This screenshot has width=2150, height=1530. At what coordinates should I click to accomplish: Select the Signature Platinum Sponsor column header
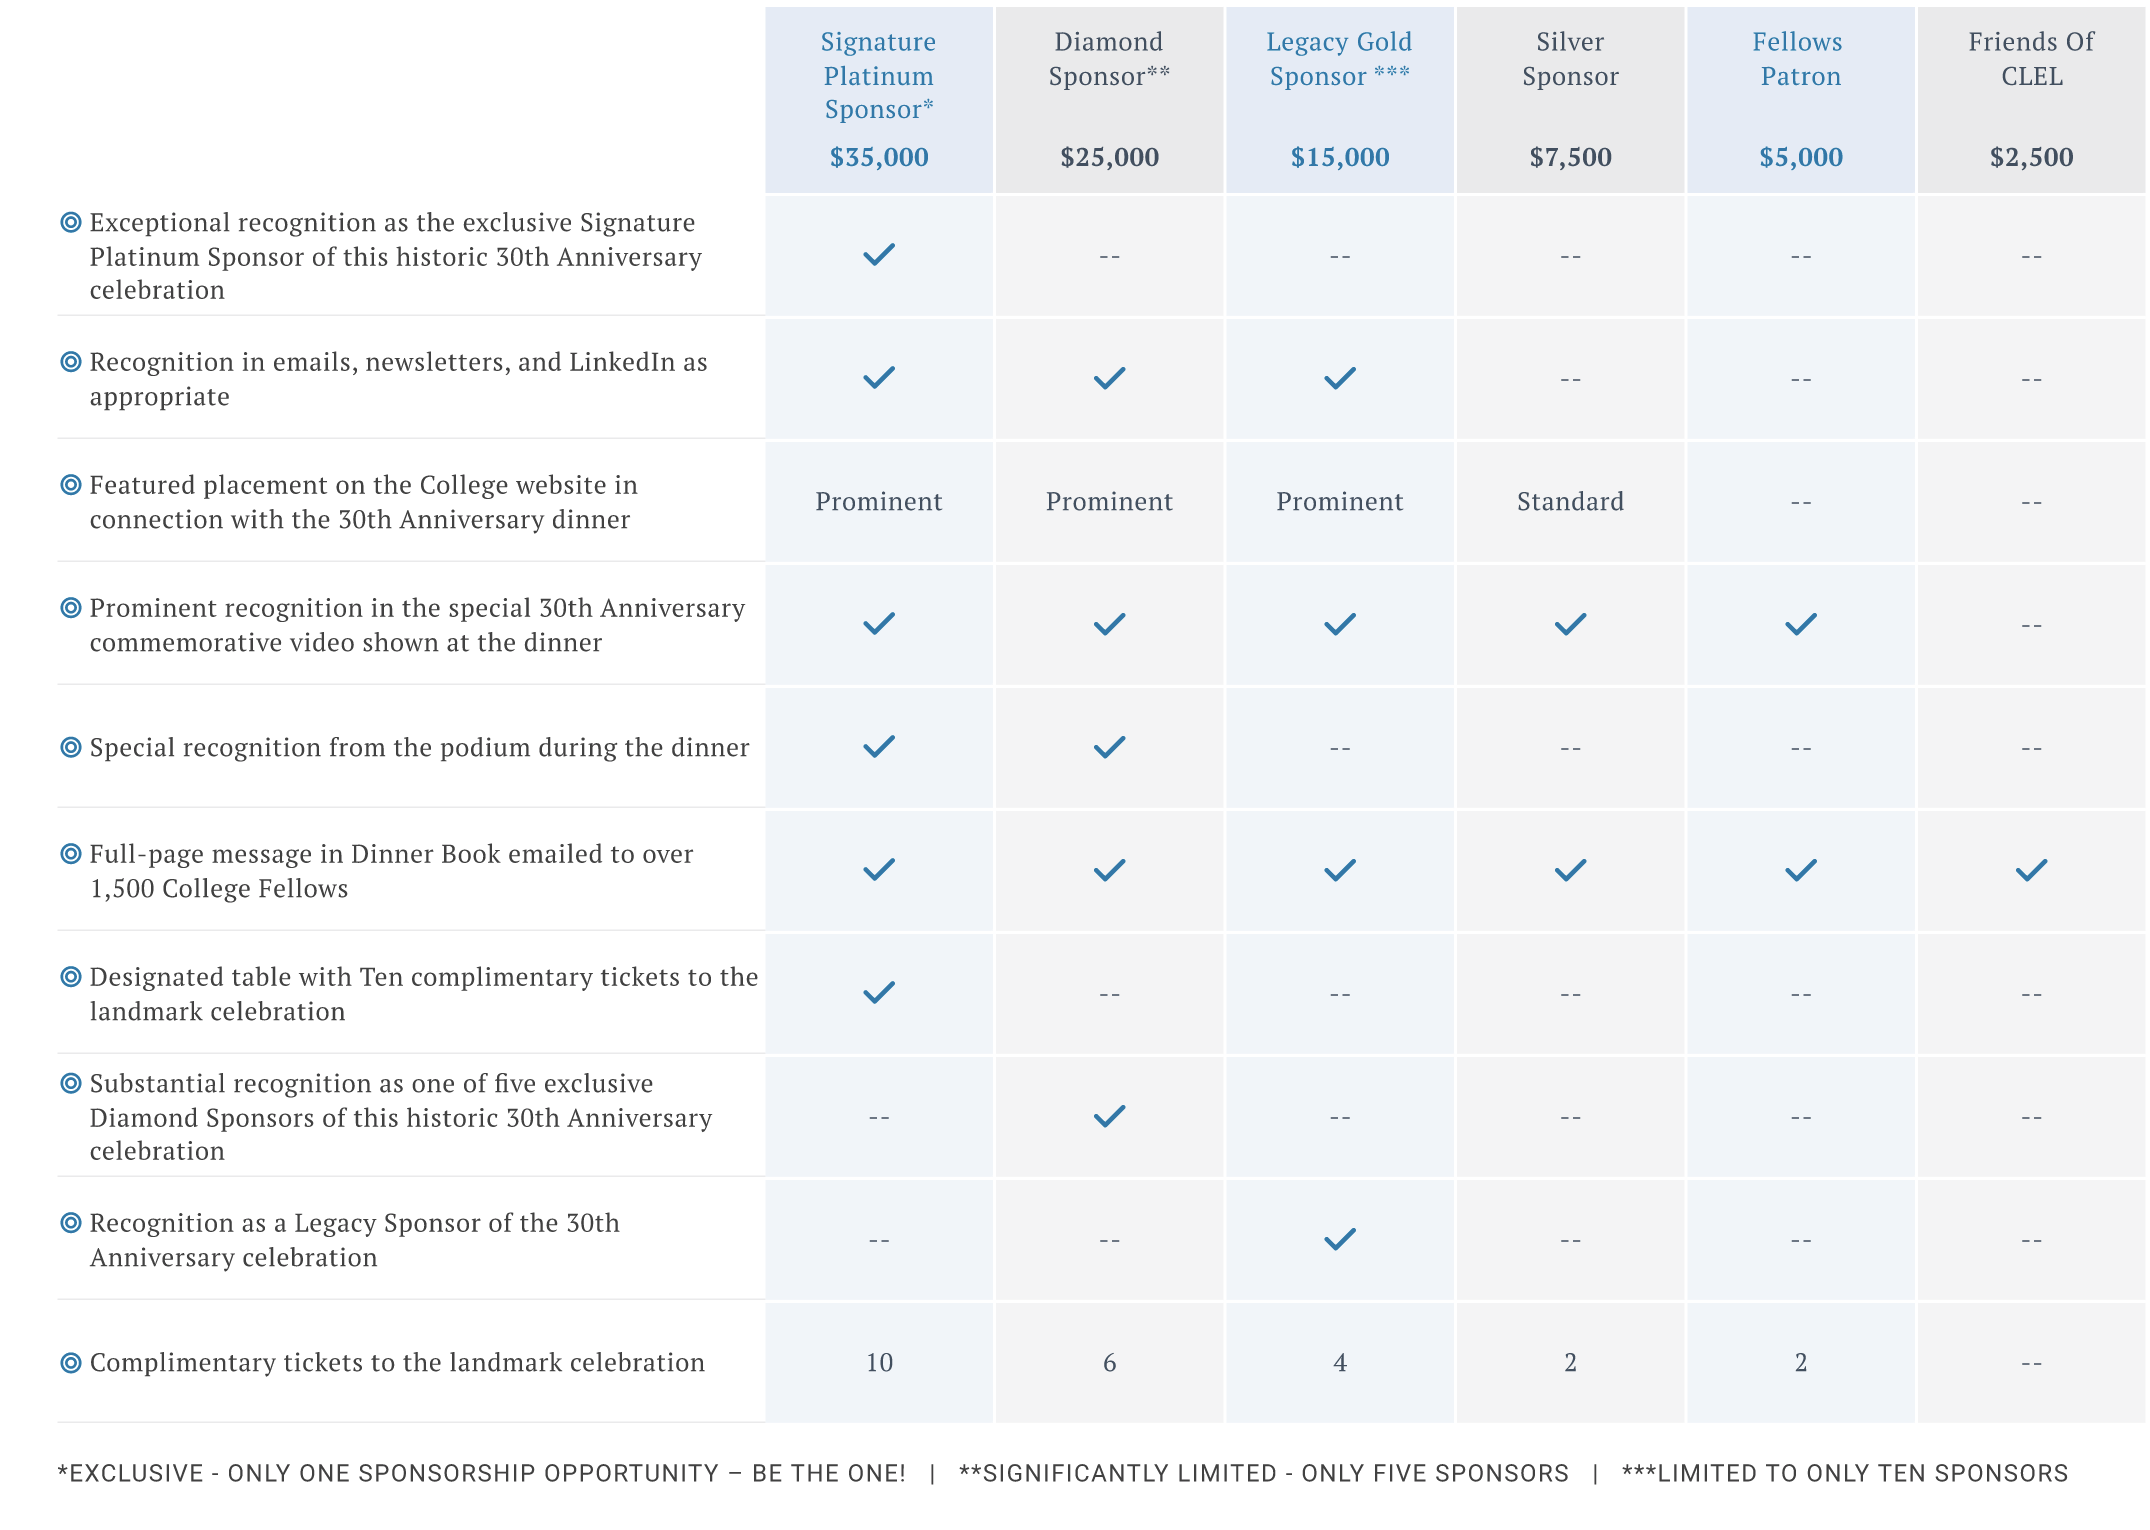pyautogui.click(x=879, y=76)
